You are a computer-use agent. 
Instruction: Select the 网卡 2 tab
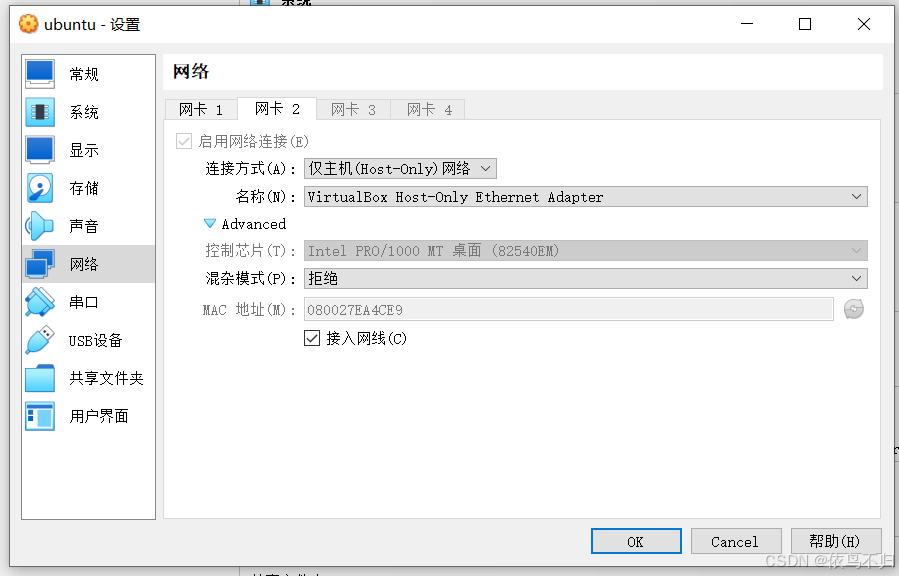coord(277,108)
